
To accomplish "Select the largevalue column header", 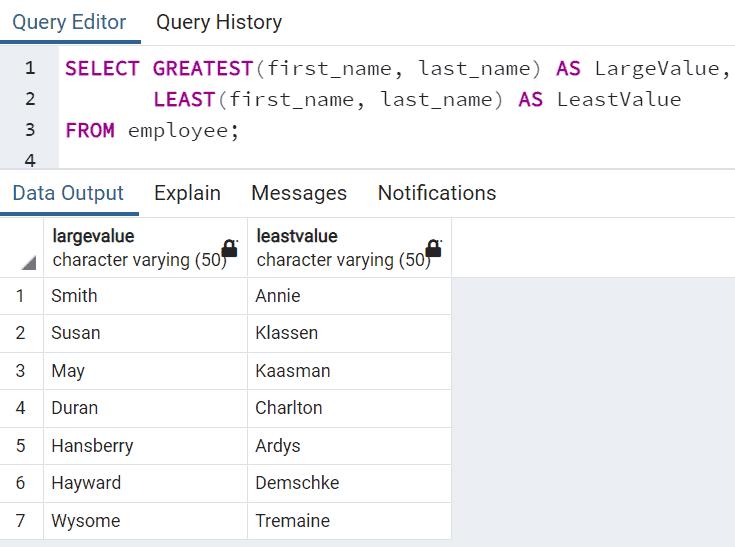I will [x=130, y=248].
